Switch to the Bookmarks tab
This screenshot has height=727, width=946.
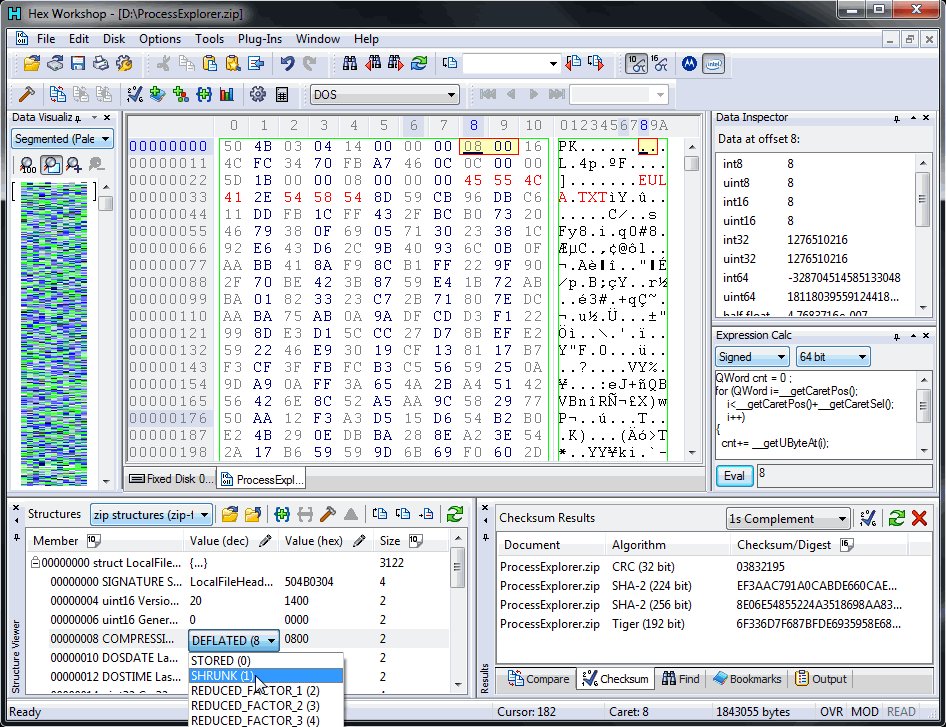[x=748, y=679]
